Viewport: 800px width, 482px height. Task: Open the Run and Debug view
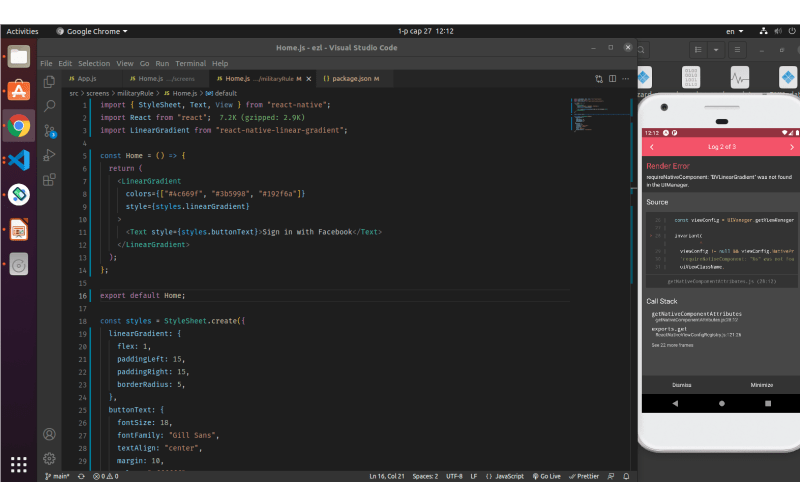pyautogui.click(x=49, y=155)
